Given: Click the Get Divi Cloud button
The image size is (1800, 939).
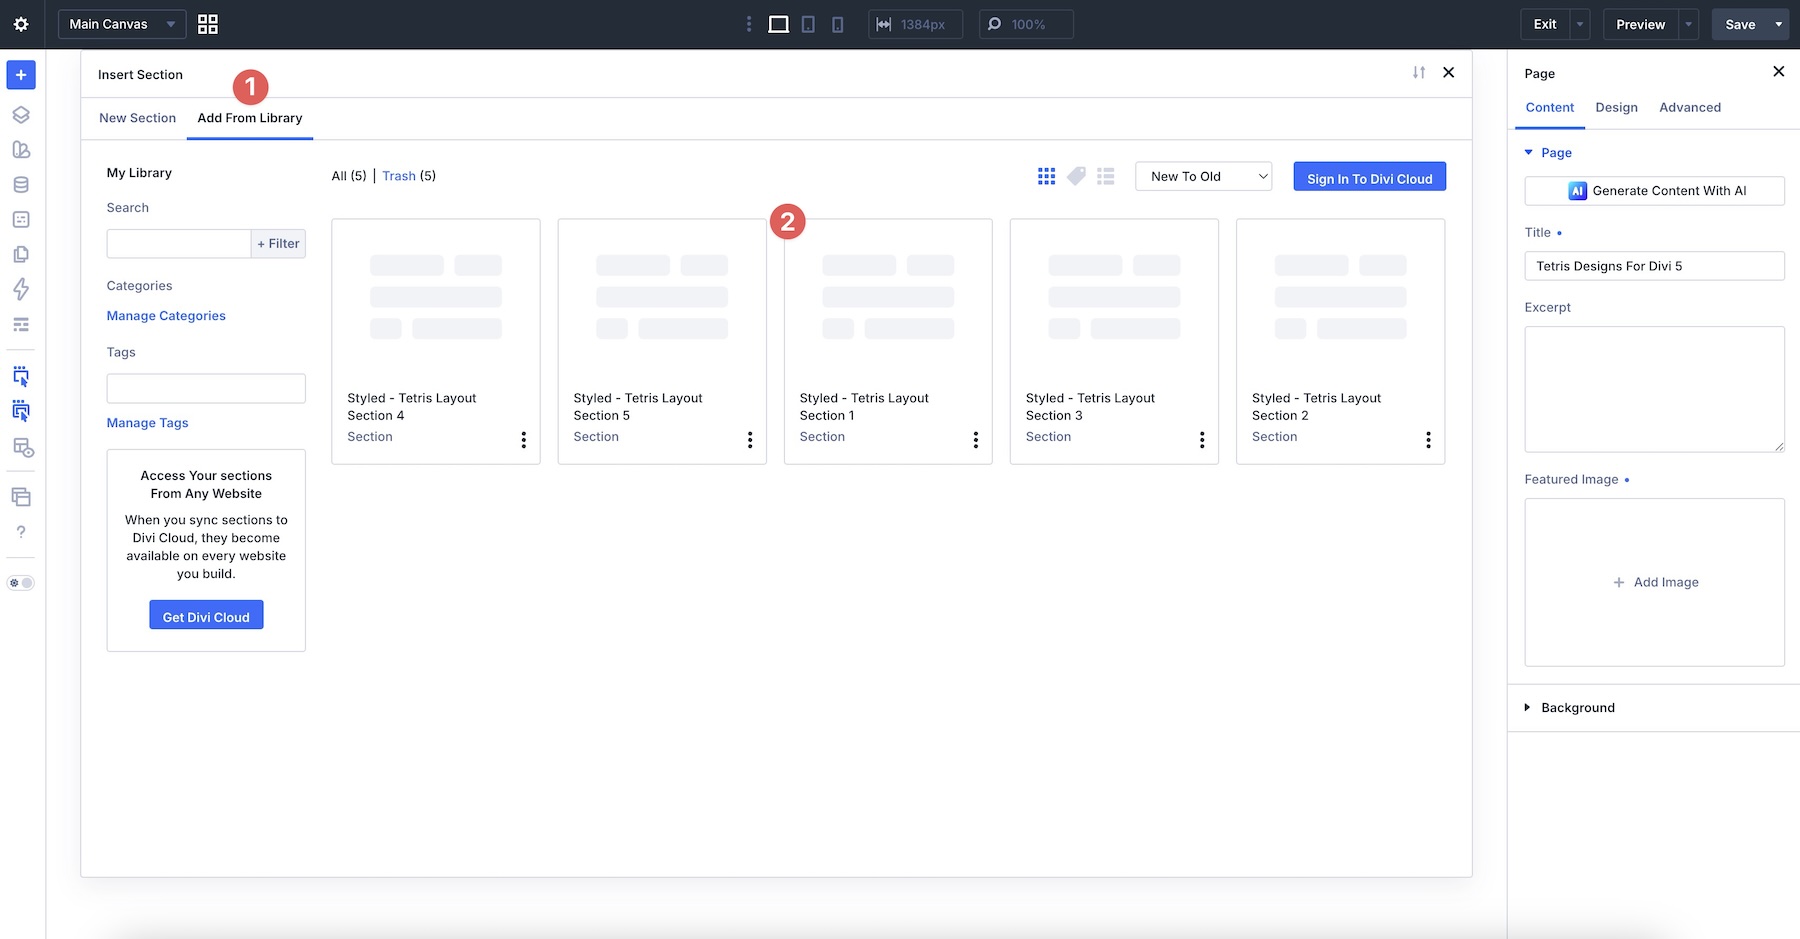Looking at the screenshot, I should tap(206, 615).
